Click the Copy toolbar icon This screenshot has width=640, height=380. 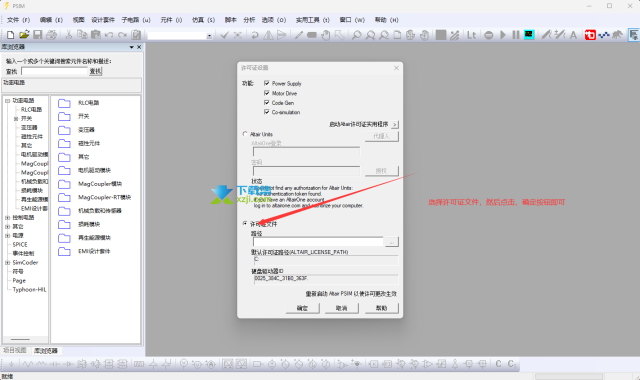[82, 35]
